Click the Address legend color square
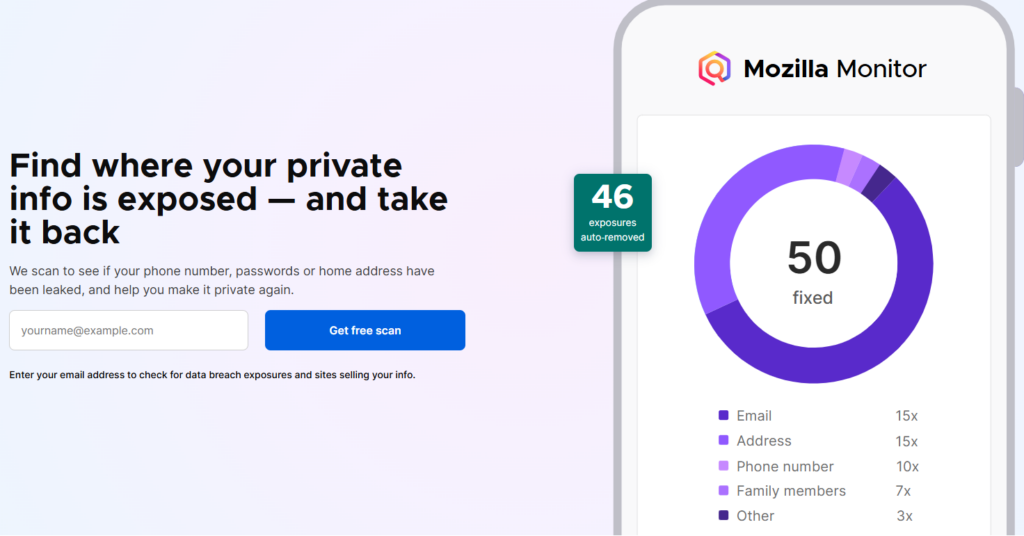The image size is (1024, 536). (x=723, y=440)
